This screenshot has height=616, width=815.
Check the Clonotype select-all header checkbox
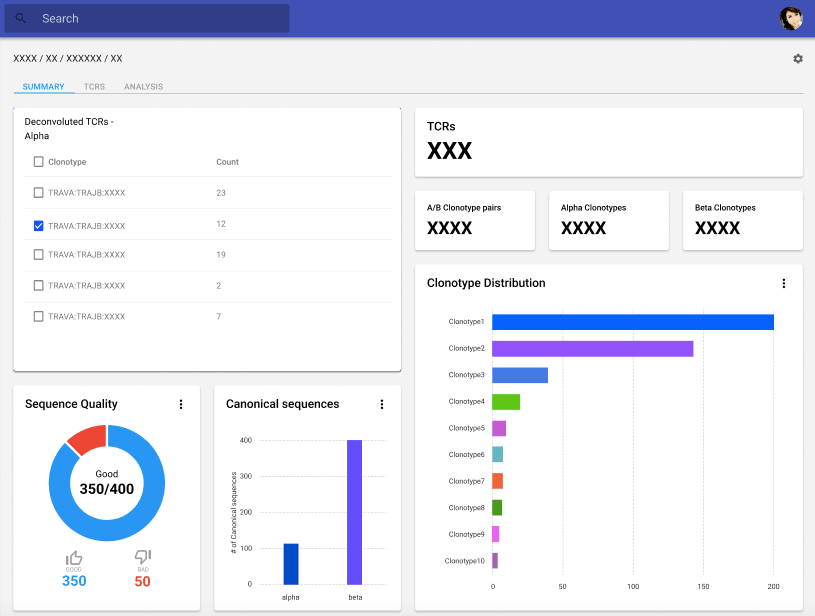click(38, 161)
